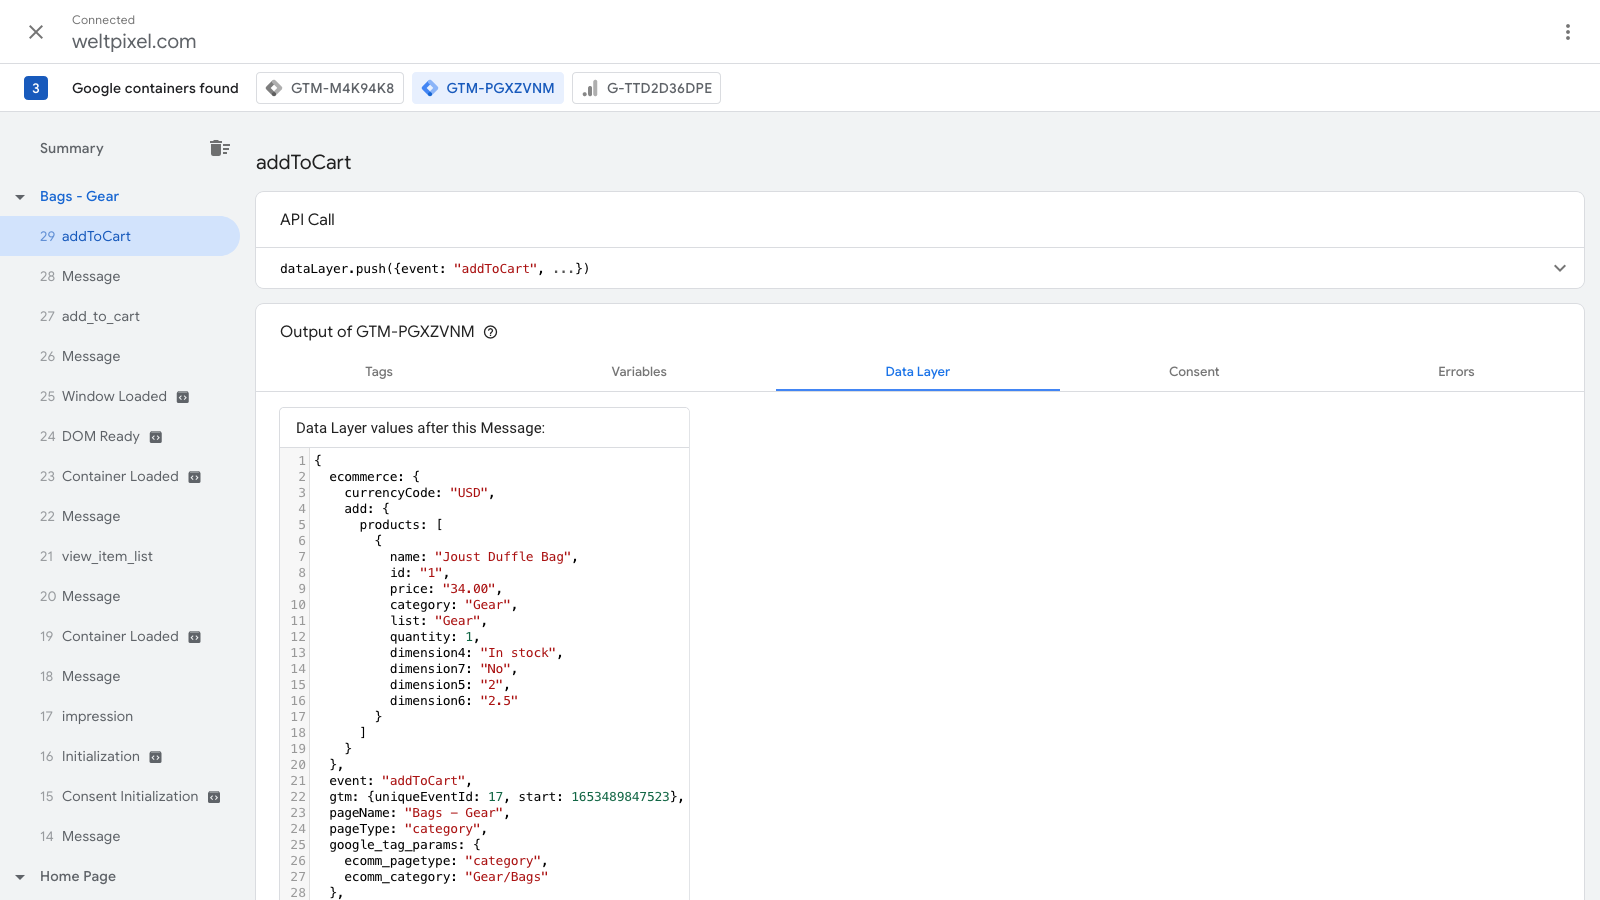
Task: Open the Summary view
Action: pyautogui.click(x=72, y=148)
